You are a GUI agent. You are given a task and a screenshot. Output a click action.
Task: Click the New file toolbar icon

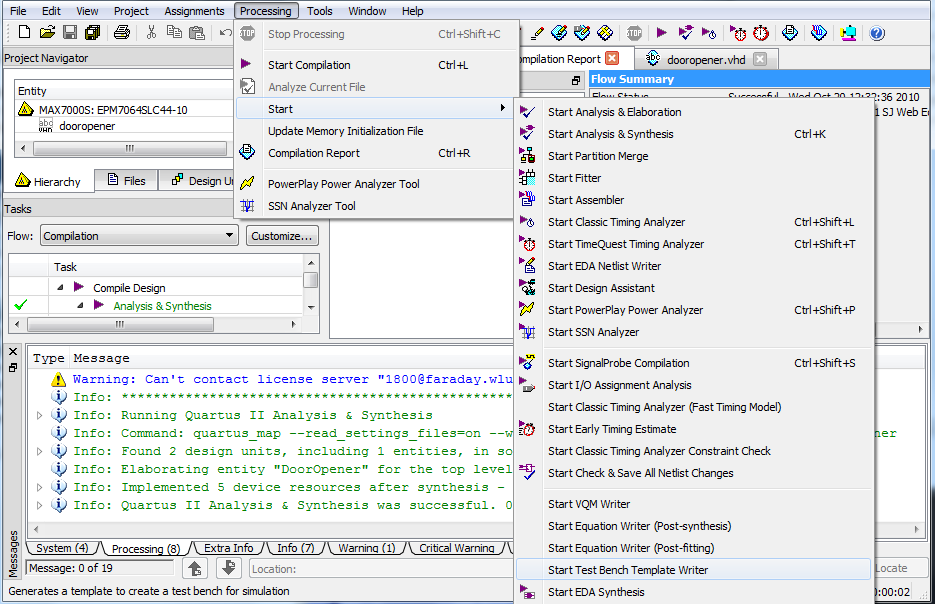pos(24,32)
